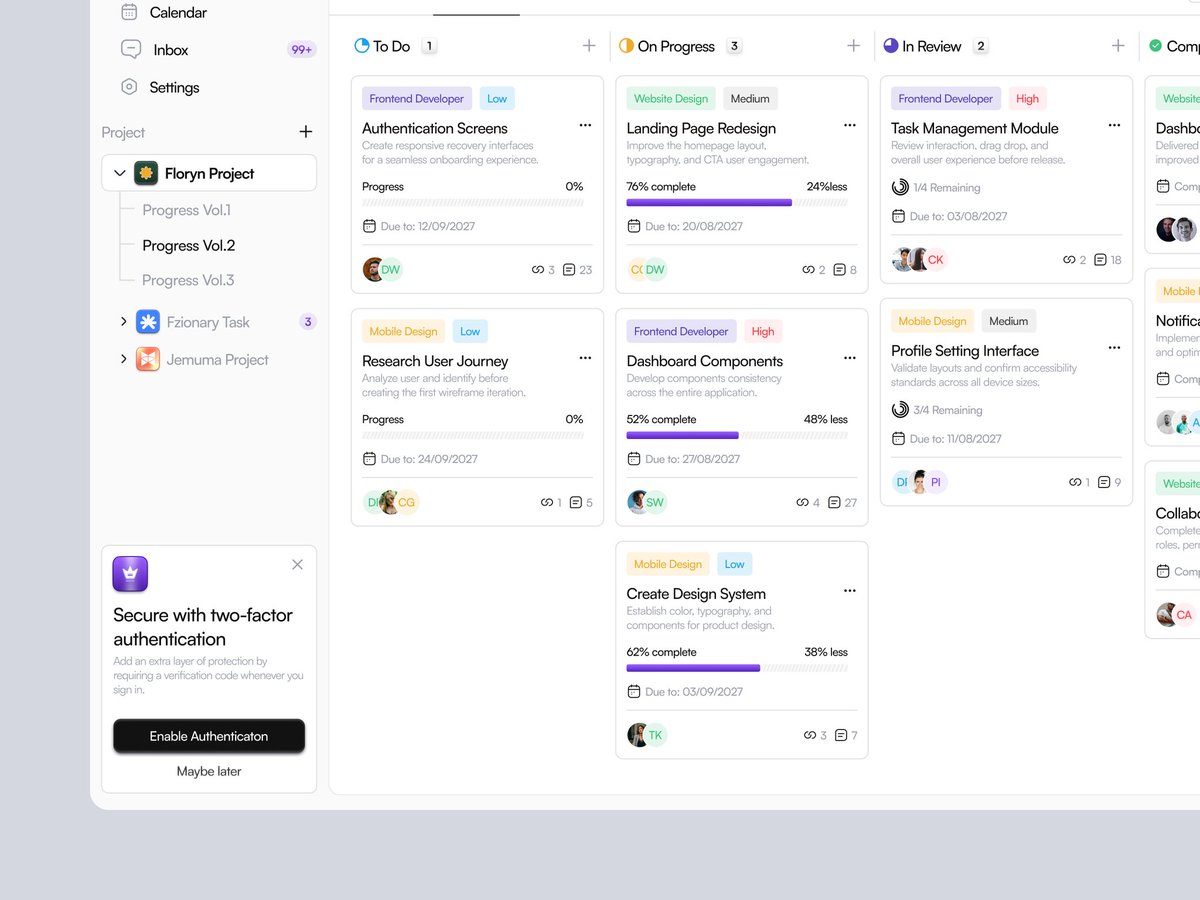
Task: Click the Floryn Project logo icon
Action: click(146, 173)
